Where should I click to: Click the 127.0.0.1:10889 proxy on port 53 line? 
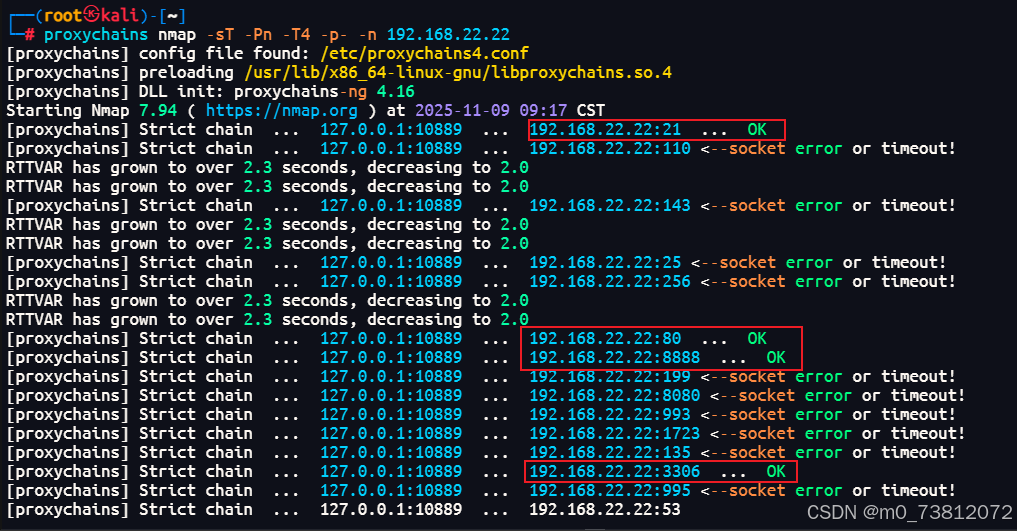[391, 510]
